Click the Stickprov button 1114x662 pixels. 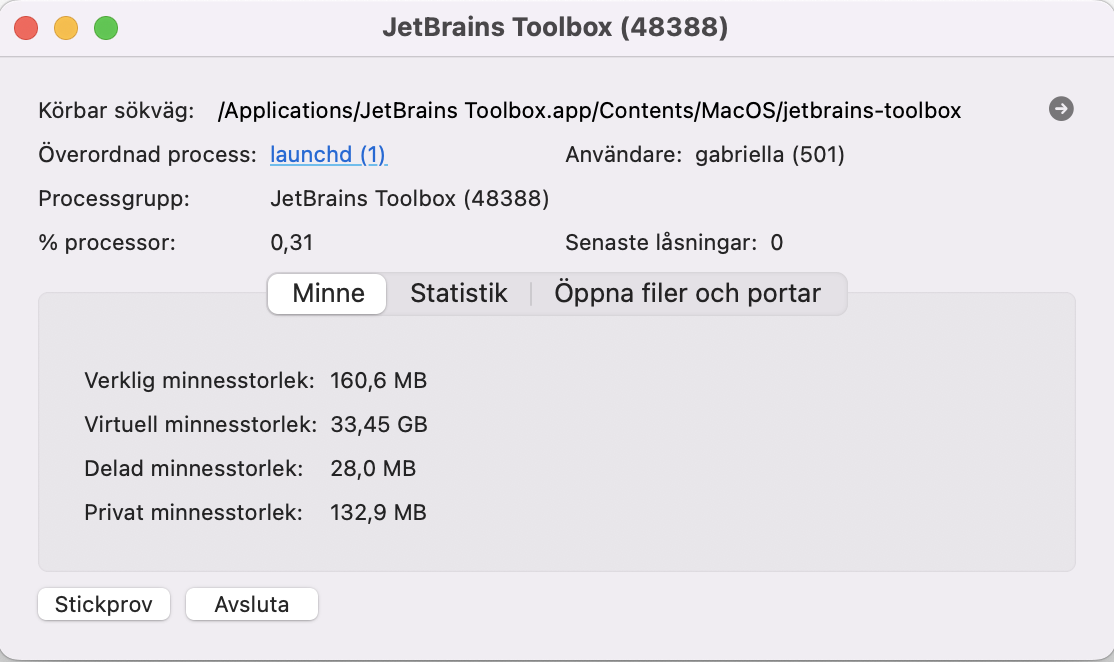104,604
